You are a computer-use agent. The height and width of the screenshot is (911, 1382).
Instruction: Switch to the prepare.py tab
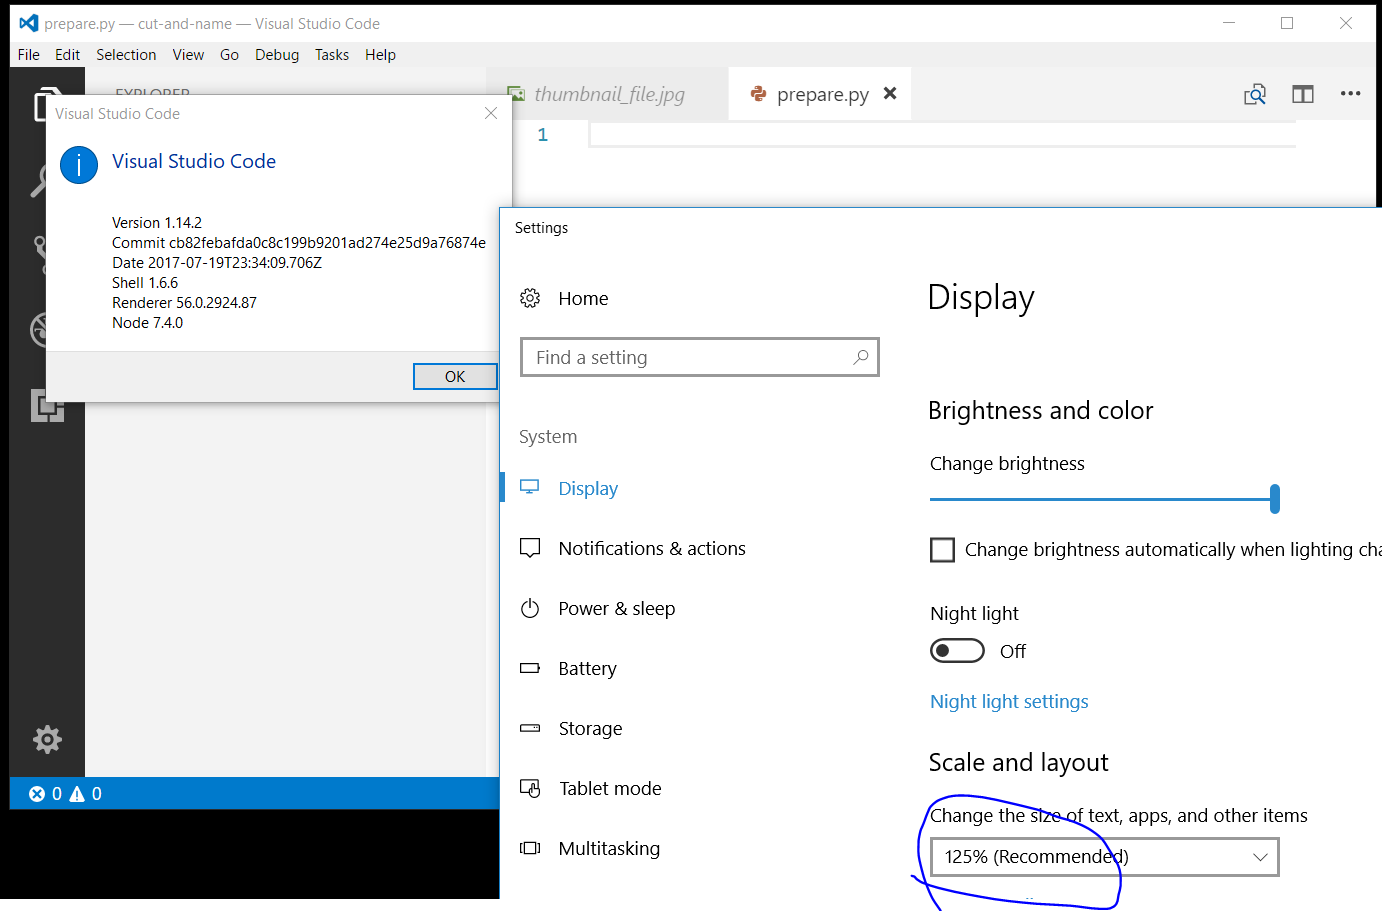pyautogui.click(x=820, y=94)
